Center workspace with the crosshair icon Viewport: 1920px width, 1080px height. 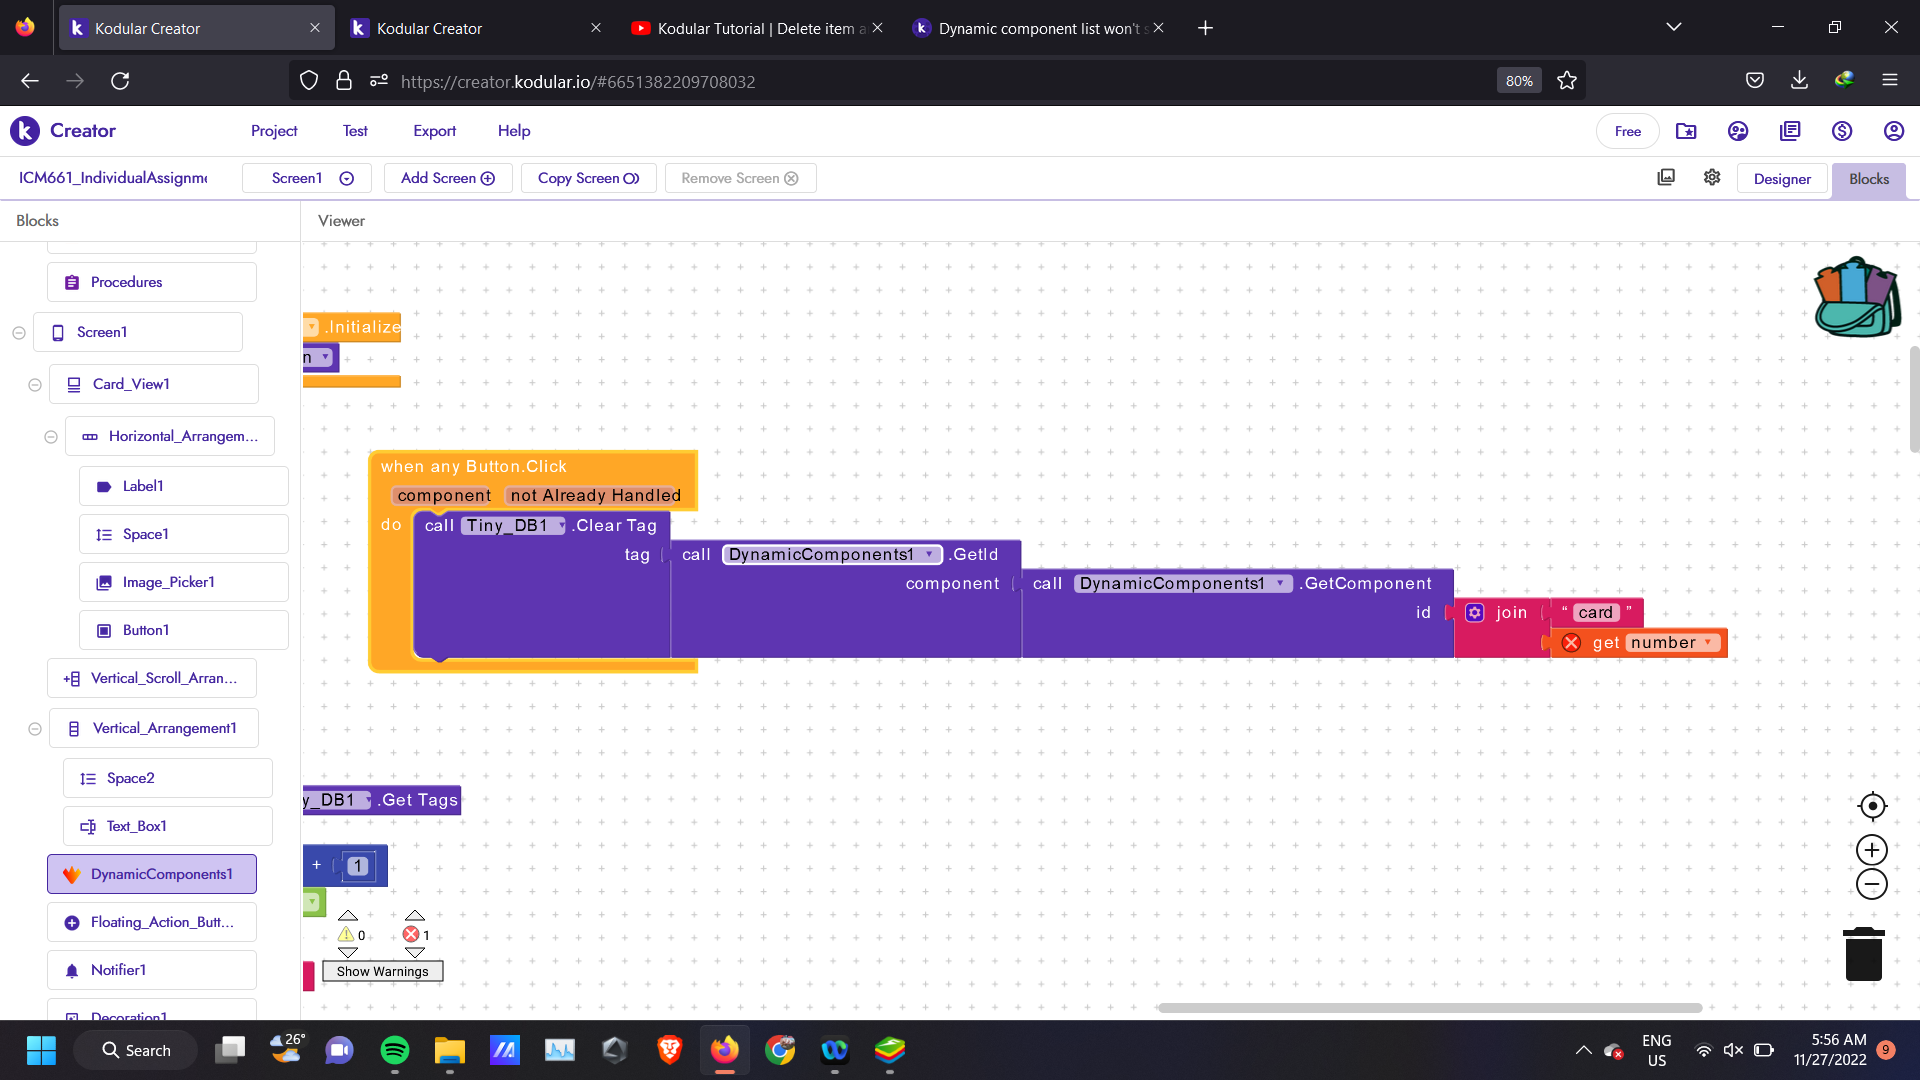[x=1872, y=806]
